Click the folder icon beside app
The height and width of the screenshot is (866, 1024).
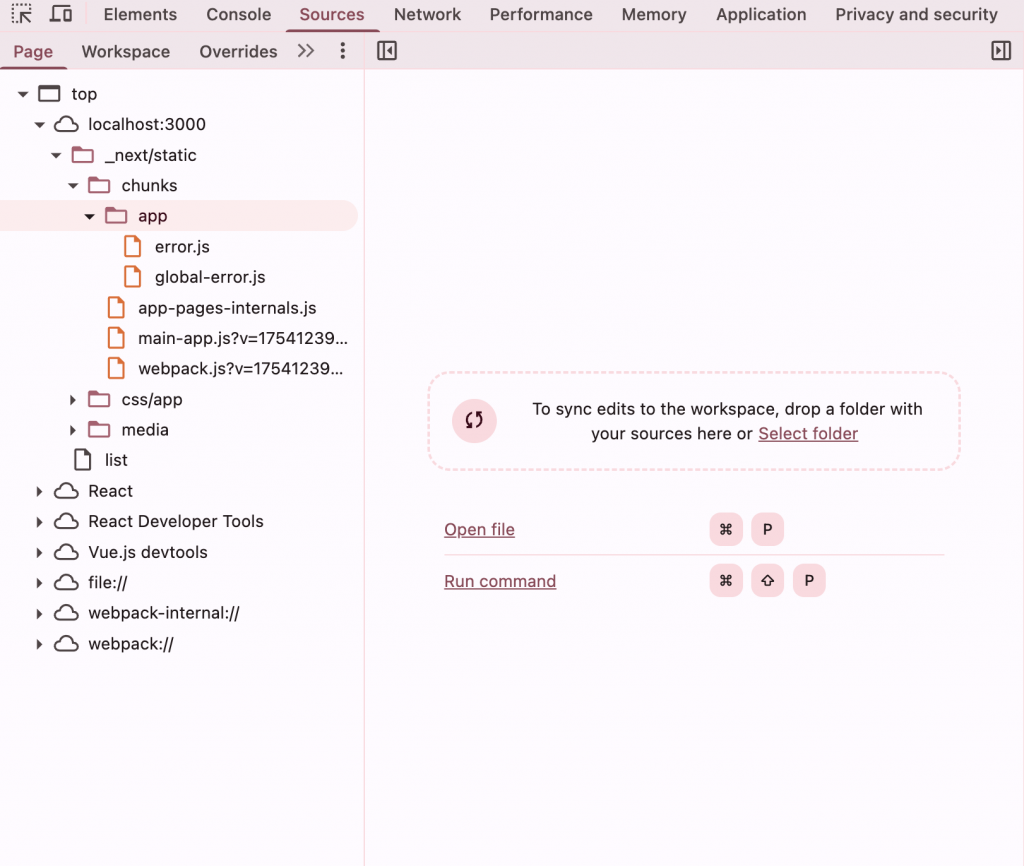tap(116, 216)
